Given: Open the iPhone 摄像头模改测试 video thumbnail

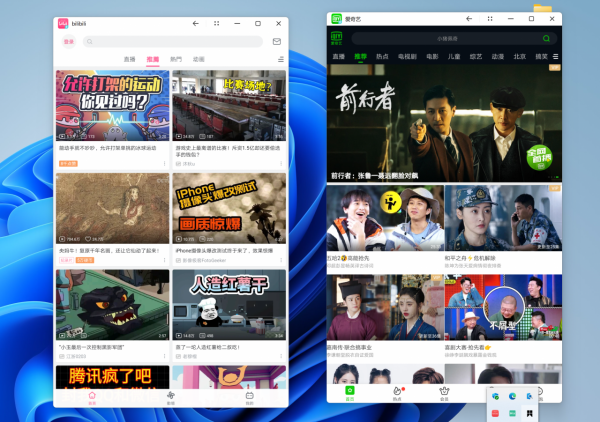Looking at the screenshot, I should coord(227,209).
